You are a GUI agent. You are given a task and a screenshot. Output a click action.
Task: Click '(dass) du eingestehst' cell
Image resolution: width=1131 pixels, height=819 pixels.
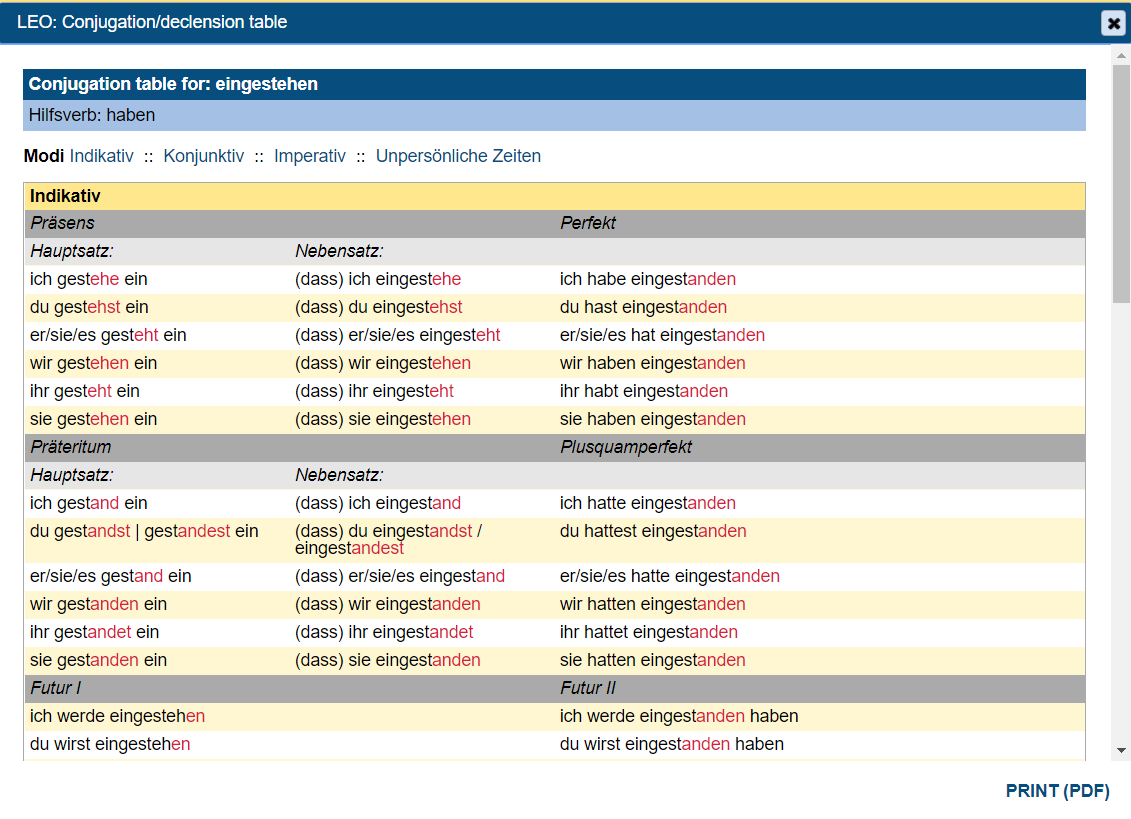pyautogui.click(x=379, y=307)
